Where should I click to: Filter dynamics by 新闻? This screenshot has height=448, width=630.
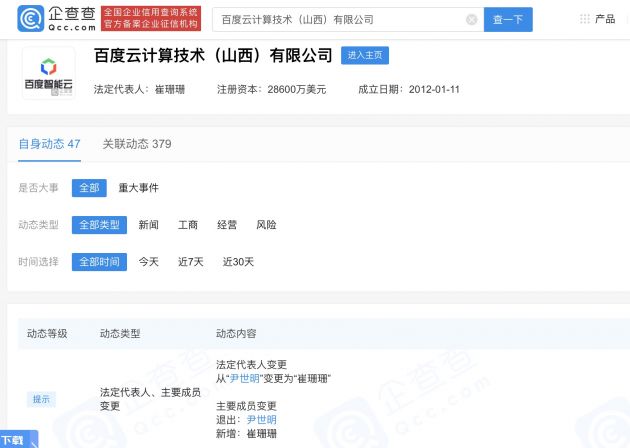click(x=148, y=225)
